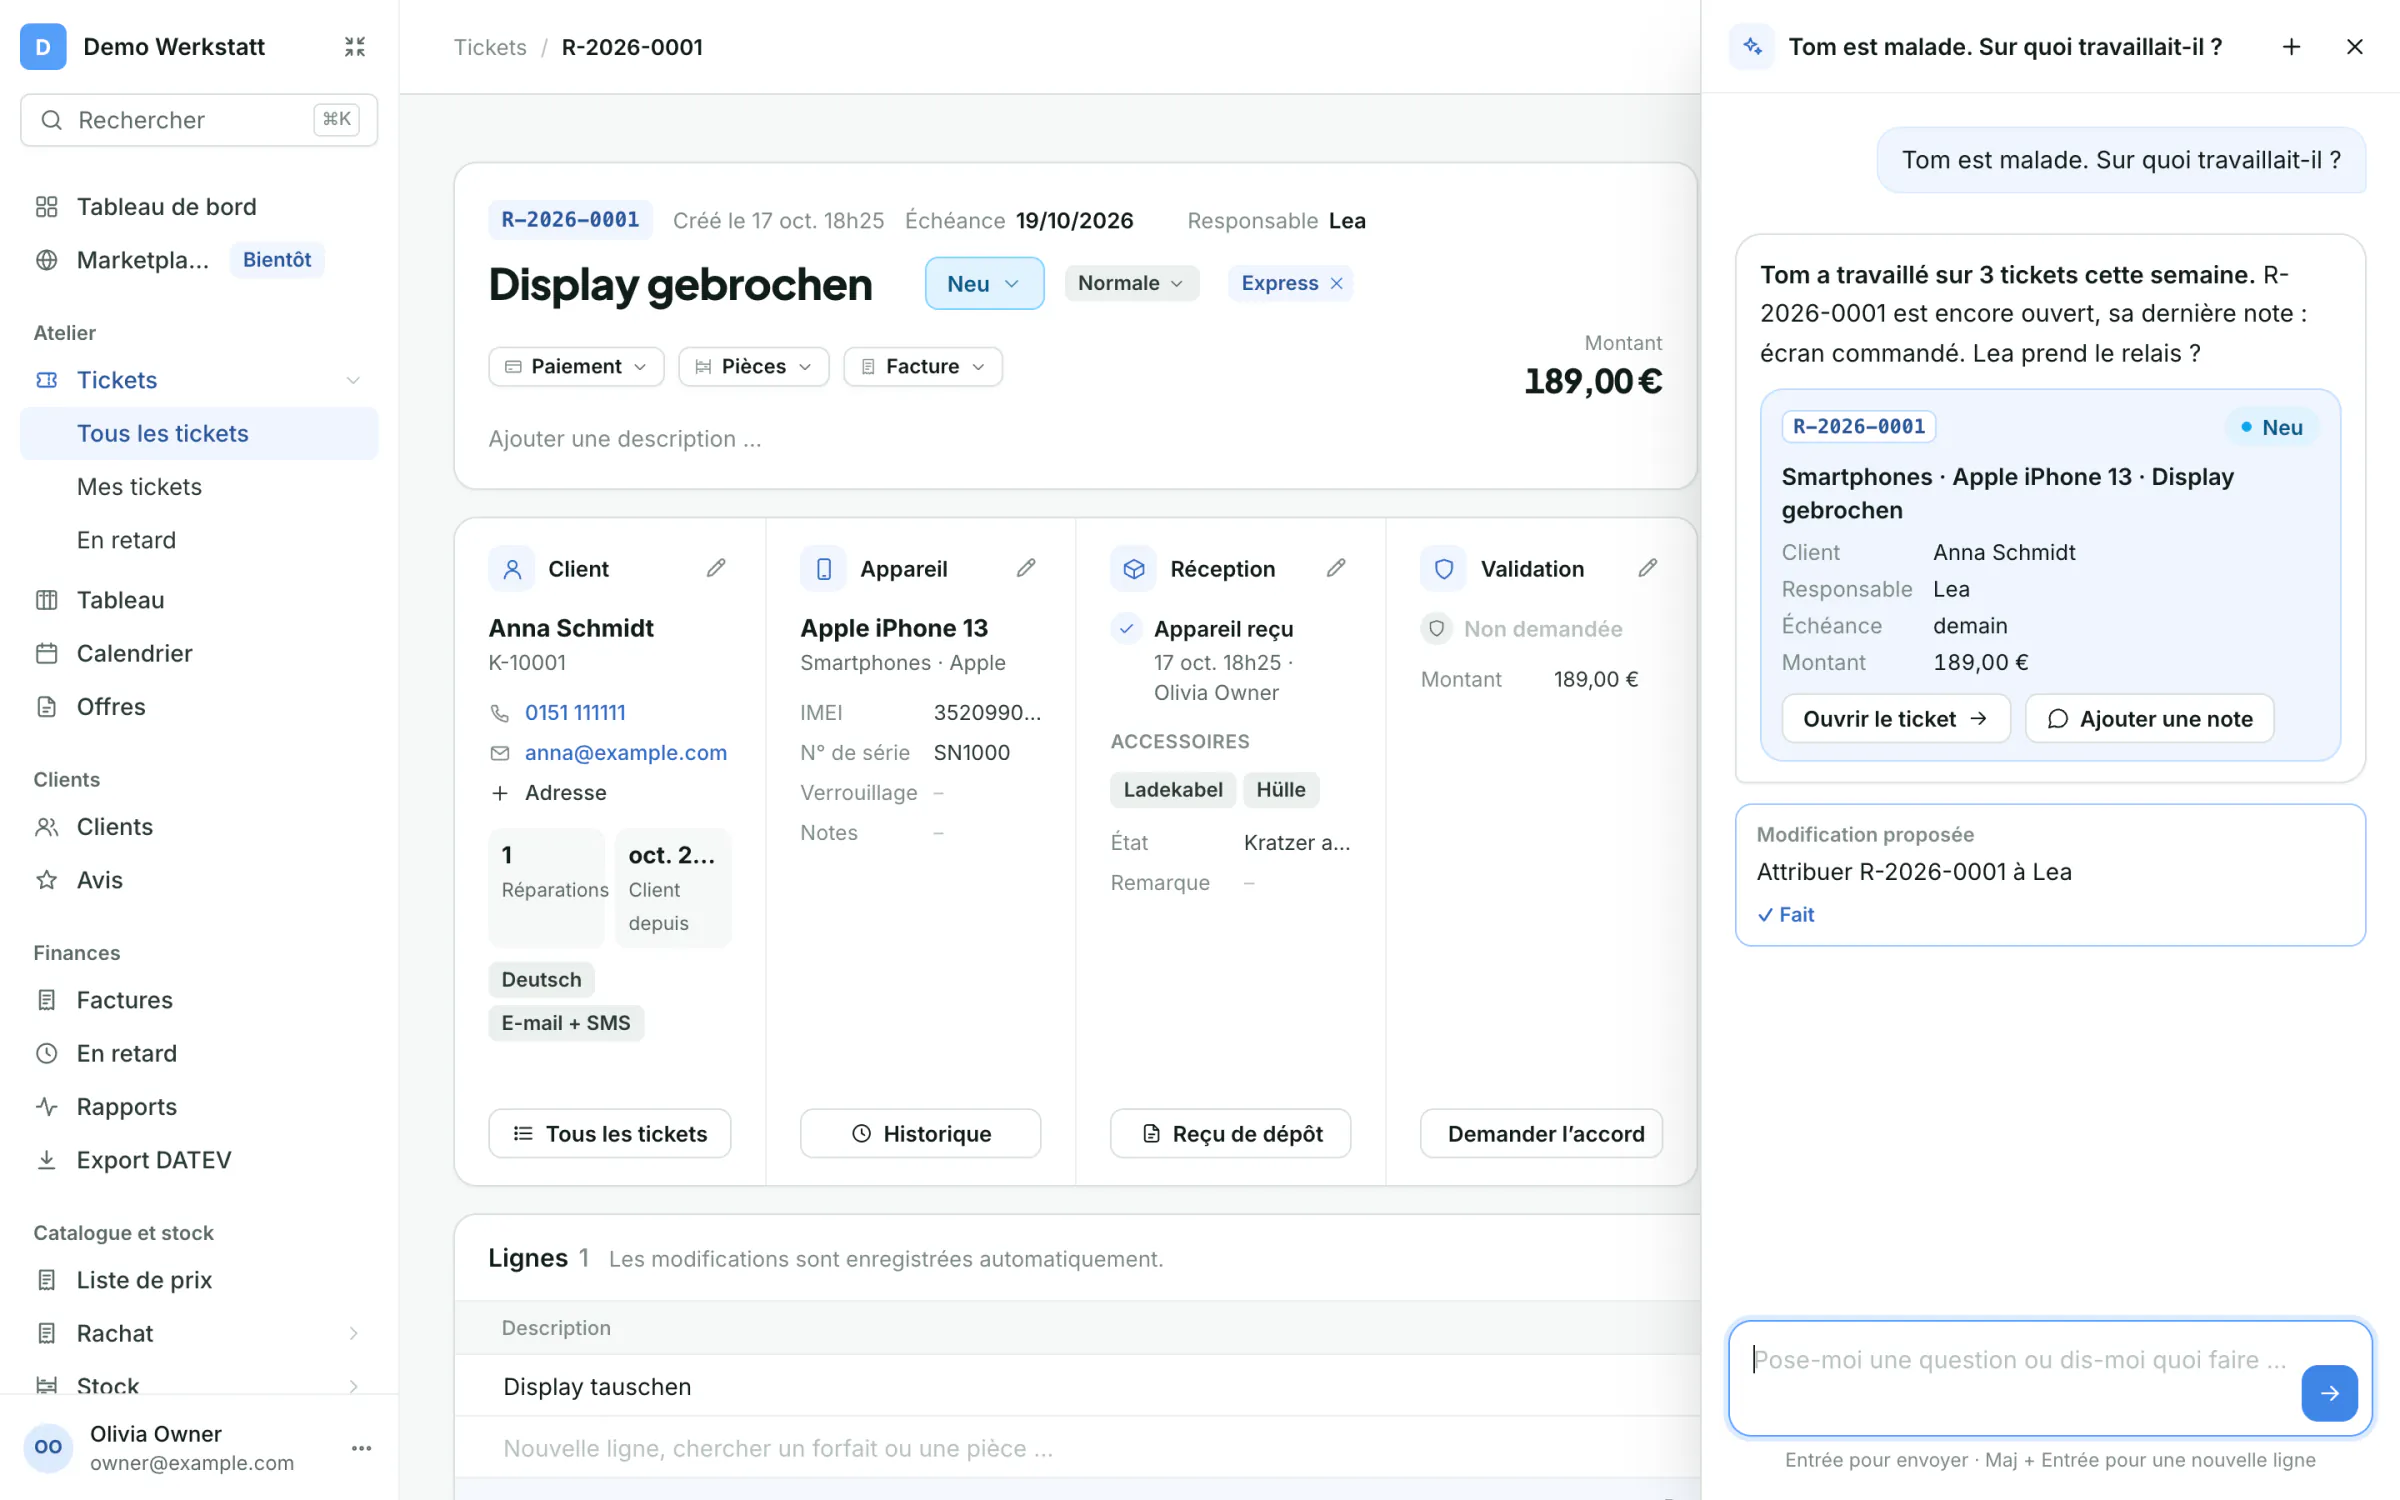This screenshot has height=1500, width=2400.
Task: Click Tickets breadcrumb link
Action: (490, 47)
